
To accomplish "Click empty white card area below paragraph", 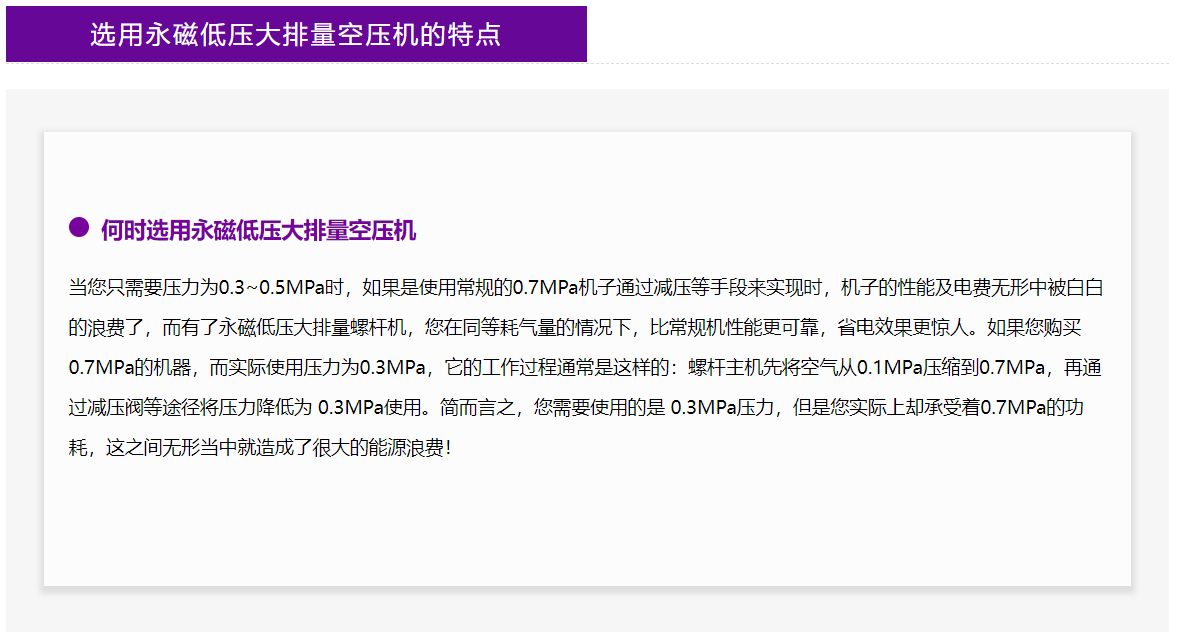I will coord(587,525).
